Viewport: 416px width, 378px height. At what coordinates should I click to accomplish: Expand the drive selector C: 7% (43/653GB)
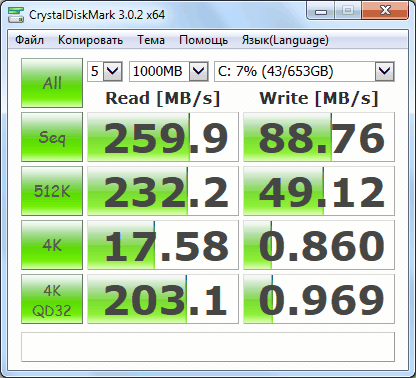304,71
